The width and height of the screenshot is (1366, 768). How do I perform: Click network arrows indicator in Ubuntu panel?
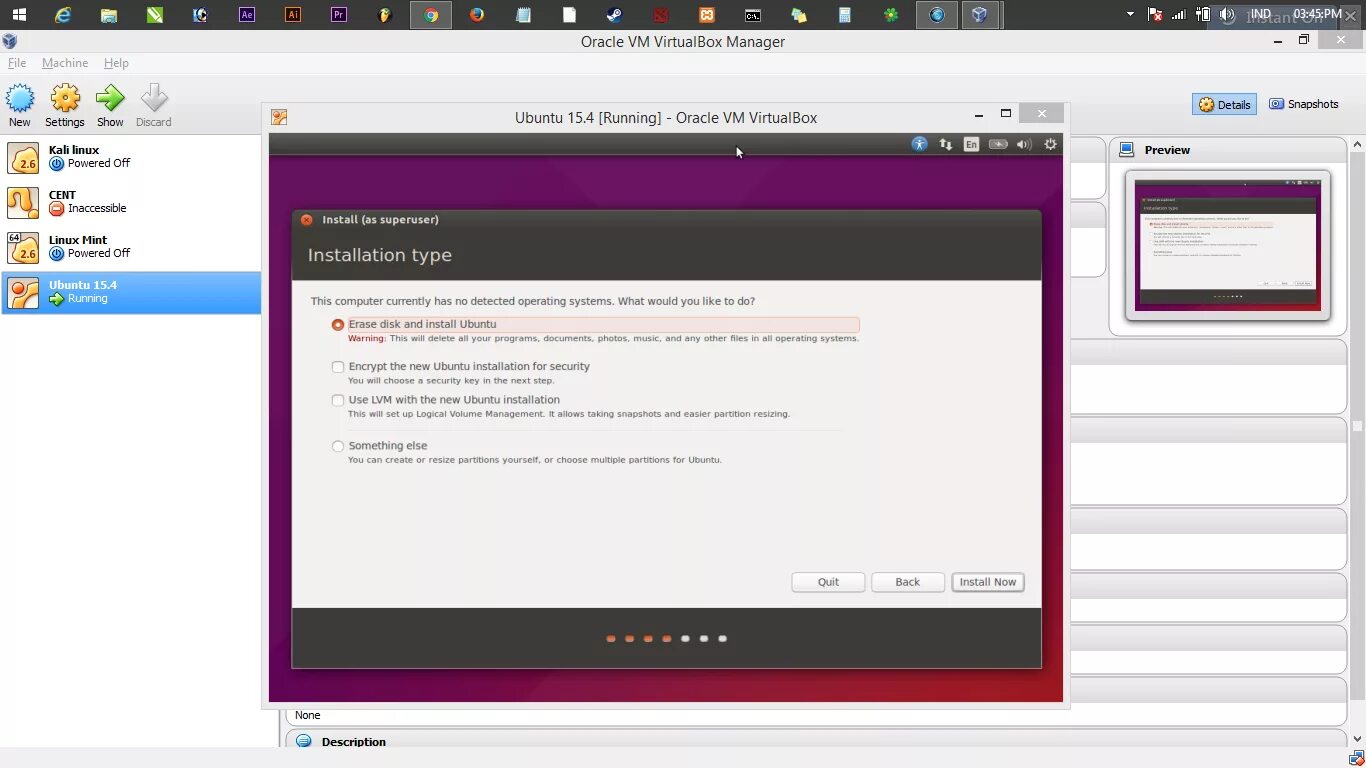(x=946, y=144)
